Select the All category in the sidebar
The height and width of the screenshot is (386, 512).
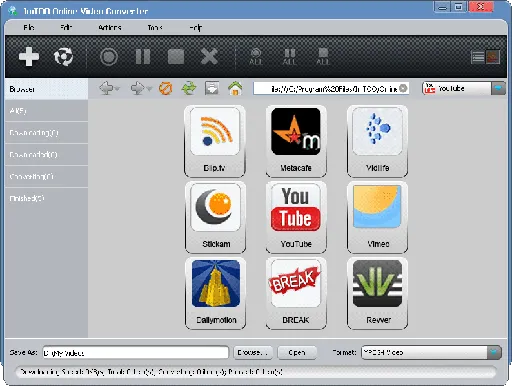(x=46, y=111)
